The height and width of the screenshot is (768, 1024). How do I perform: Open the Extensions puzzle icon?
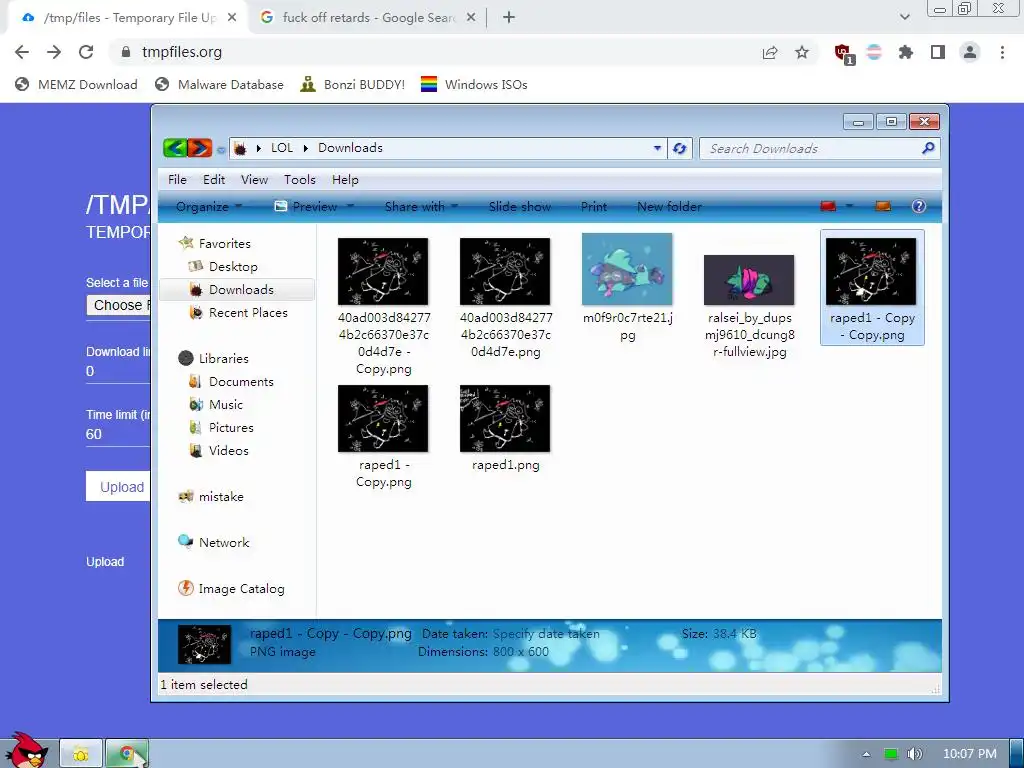tap(906, 52)
